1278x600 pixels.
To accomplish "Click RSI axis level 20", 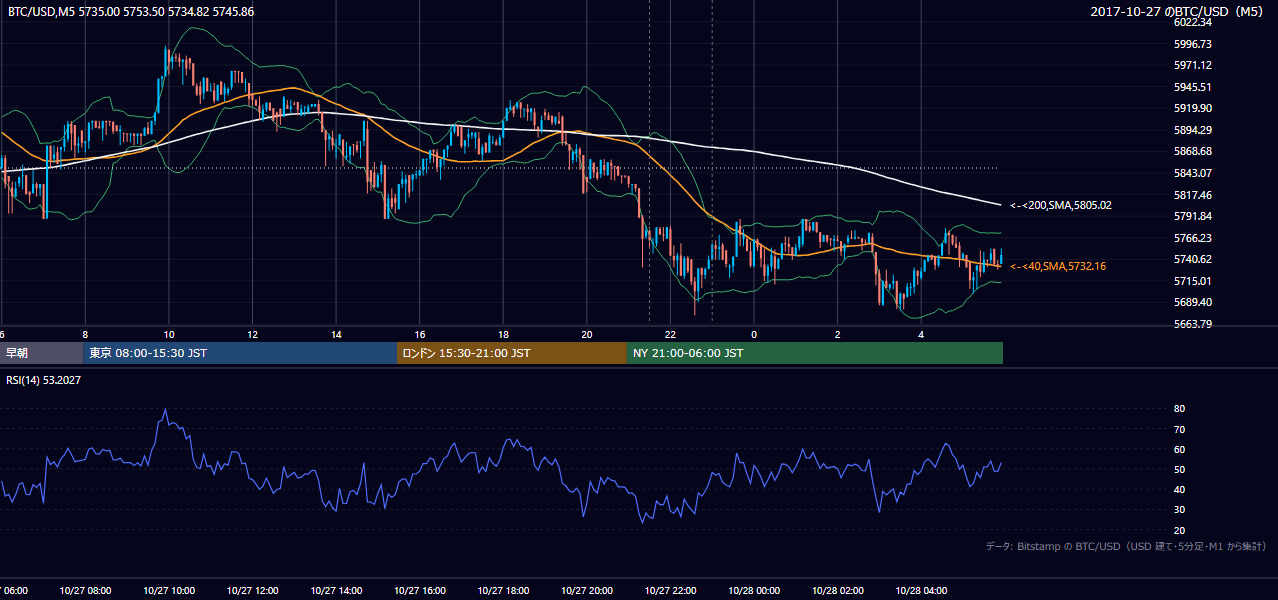I will coord(1180,530).
